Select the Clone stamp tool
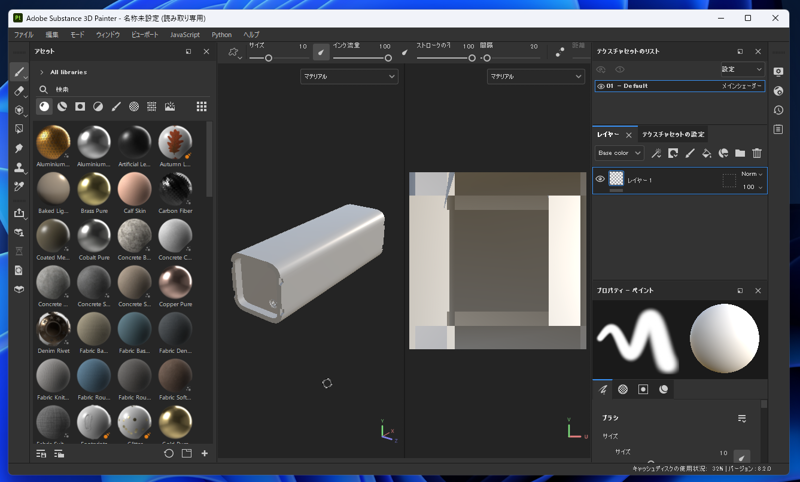This screenshot has height=482, width=800. click(19, 167)
